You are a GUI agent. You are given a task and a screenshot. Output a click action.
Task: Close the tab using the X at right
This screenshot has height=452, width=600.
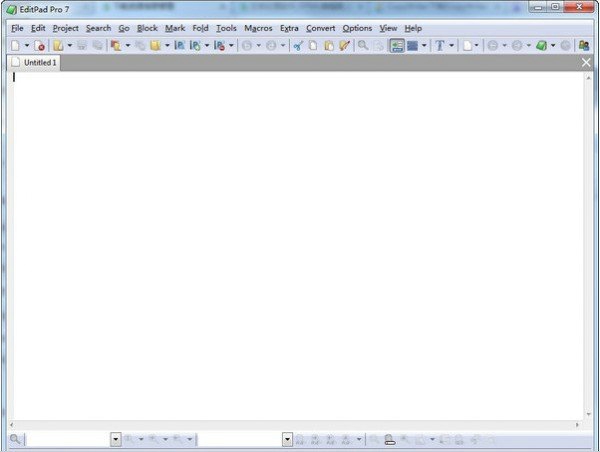pyautogui.click(x=587, y=62)
